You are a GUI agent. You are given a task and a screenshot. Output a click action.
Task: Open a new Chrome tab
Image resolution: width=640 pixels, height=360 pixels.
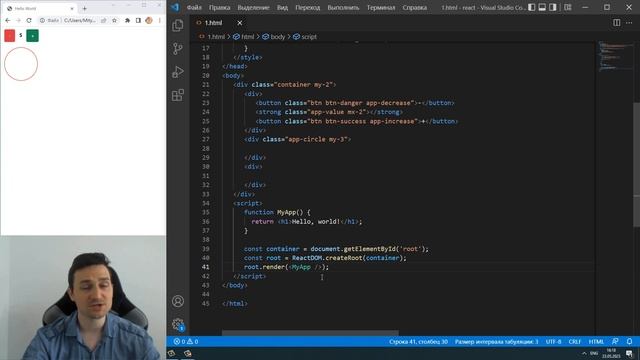click(84, 8)
